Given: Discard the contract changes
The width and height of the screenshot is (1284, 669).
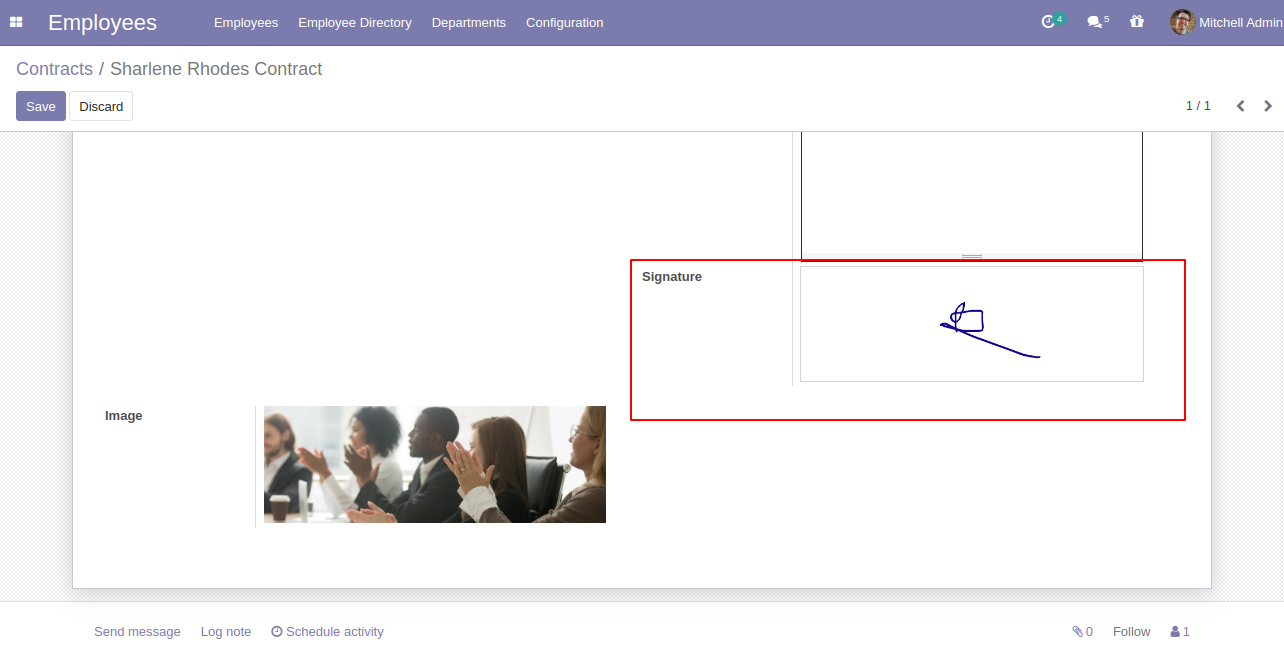Looking at the screenshot, I should pyautogui.click(x=101, y=106).
